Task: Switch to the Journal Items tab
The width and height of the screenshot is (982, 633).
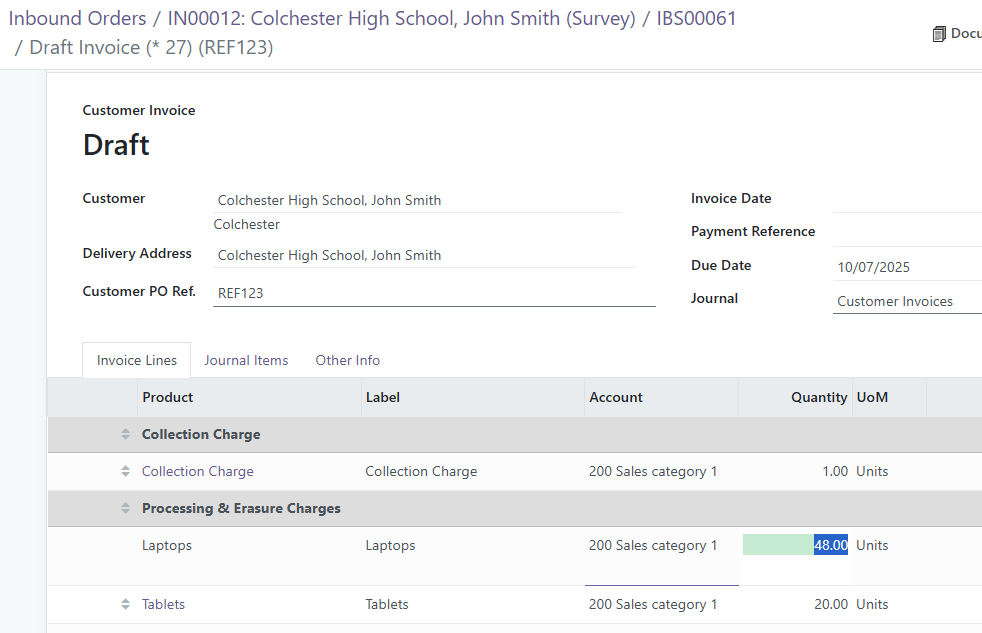Action: click(x=246, y=360)
